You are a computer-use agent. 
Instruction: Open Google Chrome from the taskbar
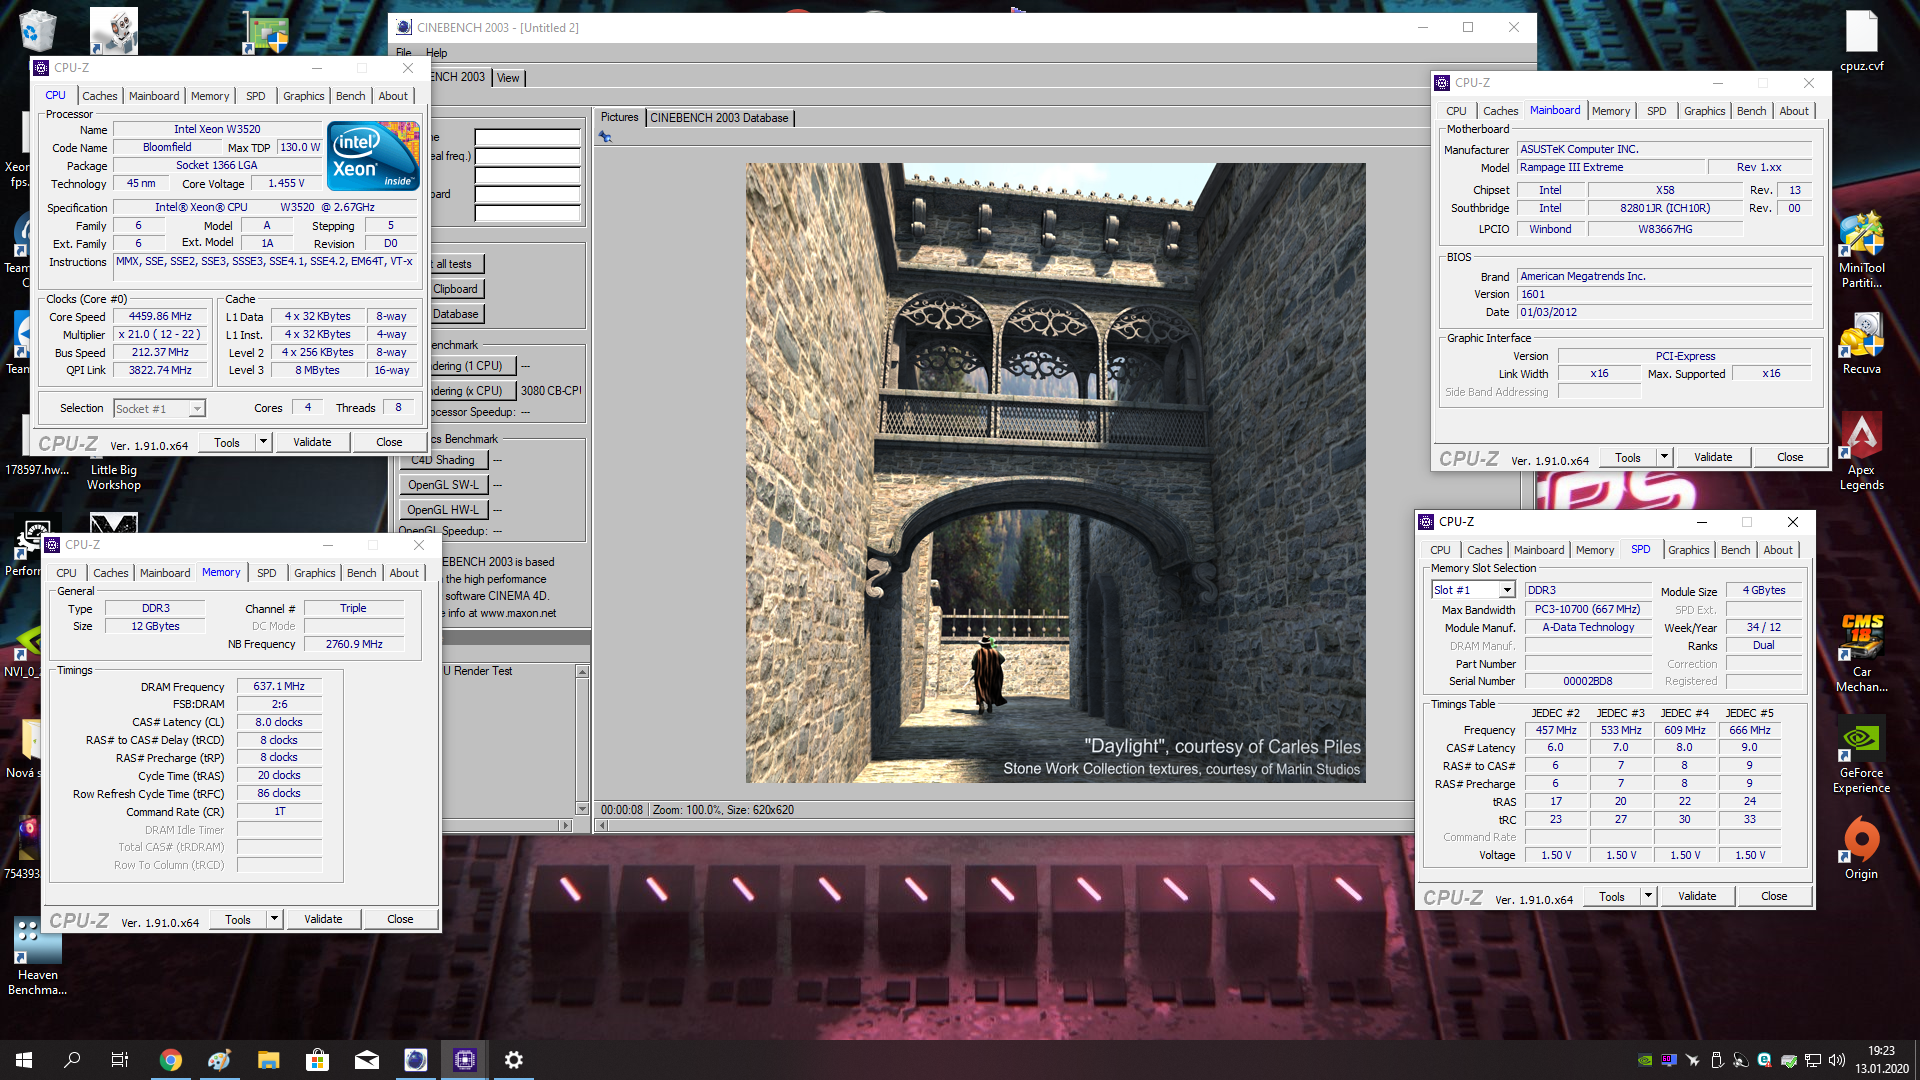(x=171, y=1060)
